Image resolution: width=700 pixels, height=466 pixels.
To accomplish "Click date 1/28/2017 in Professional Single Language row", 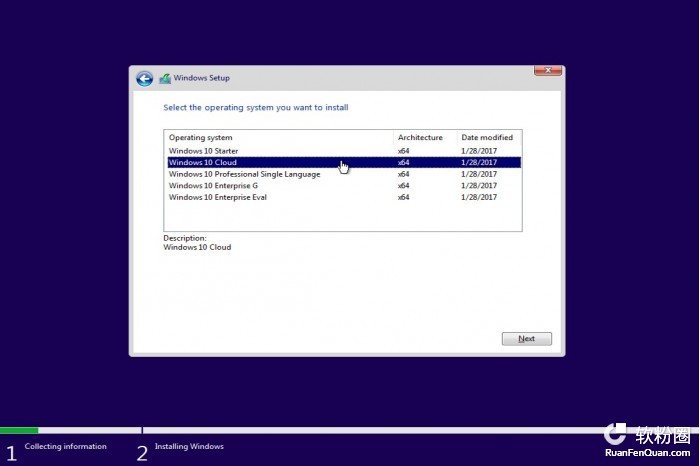I will pyautogui.click(x=479, y=174).
